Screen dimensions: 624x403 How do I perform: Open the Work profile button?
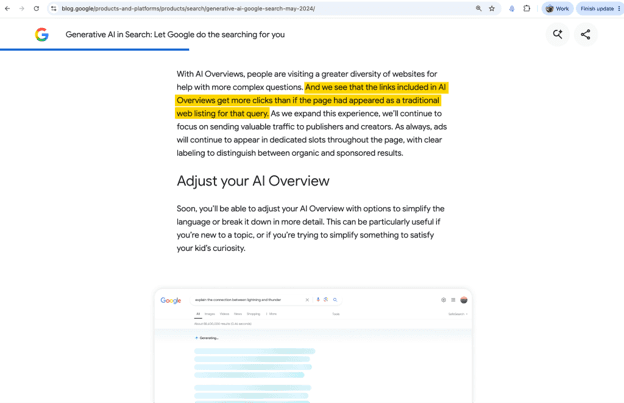pyautogui.click(x=557, y=8)
